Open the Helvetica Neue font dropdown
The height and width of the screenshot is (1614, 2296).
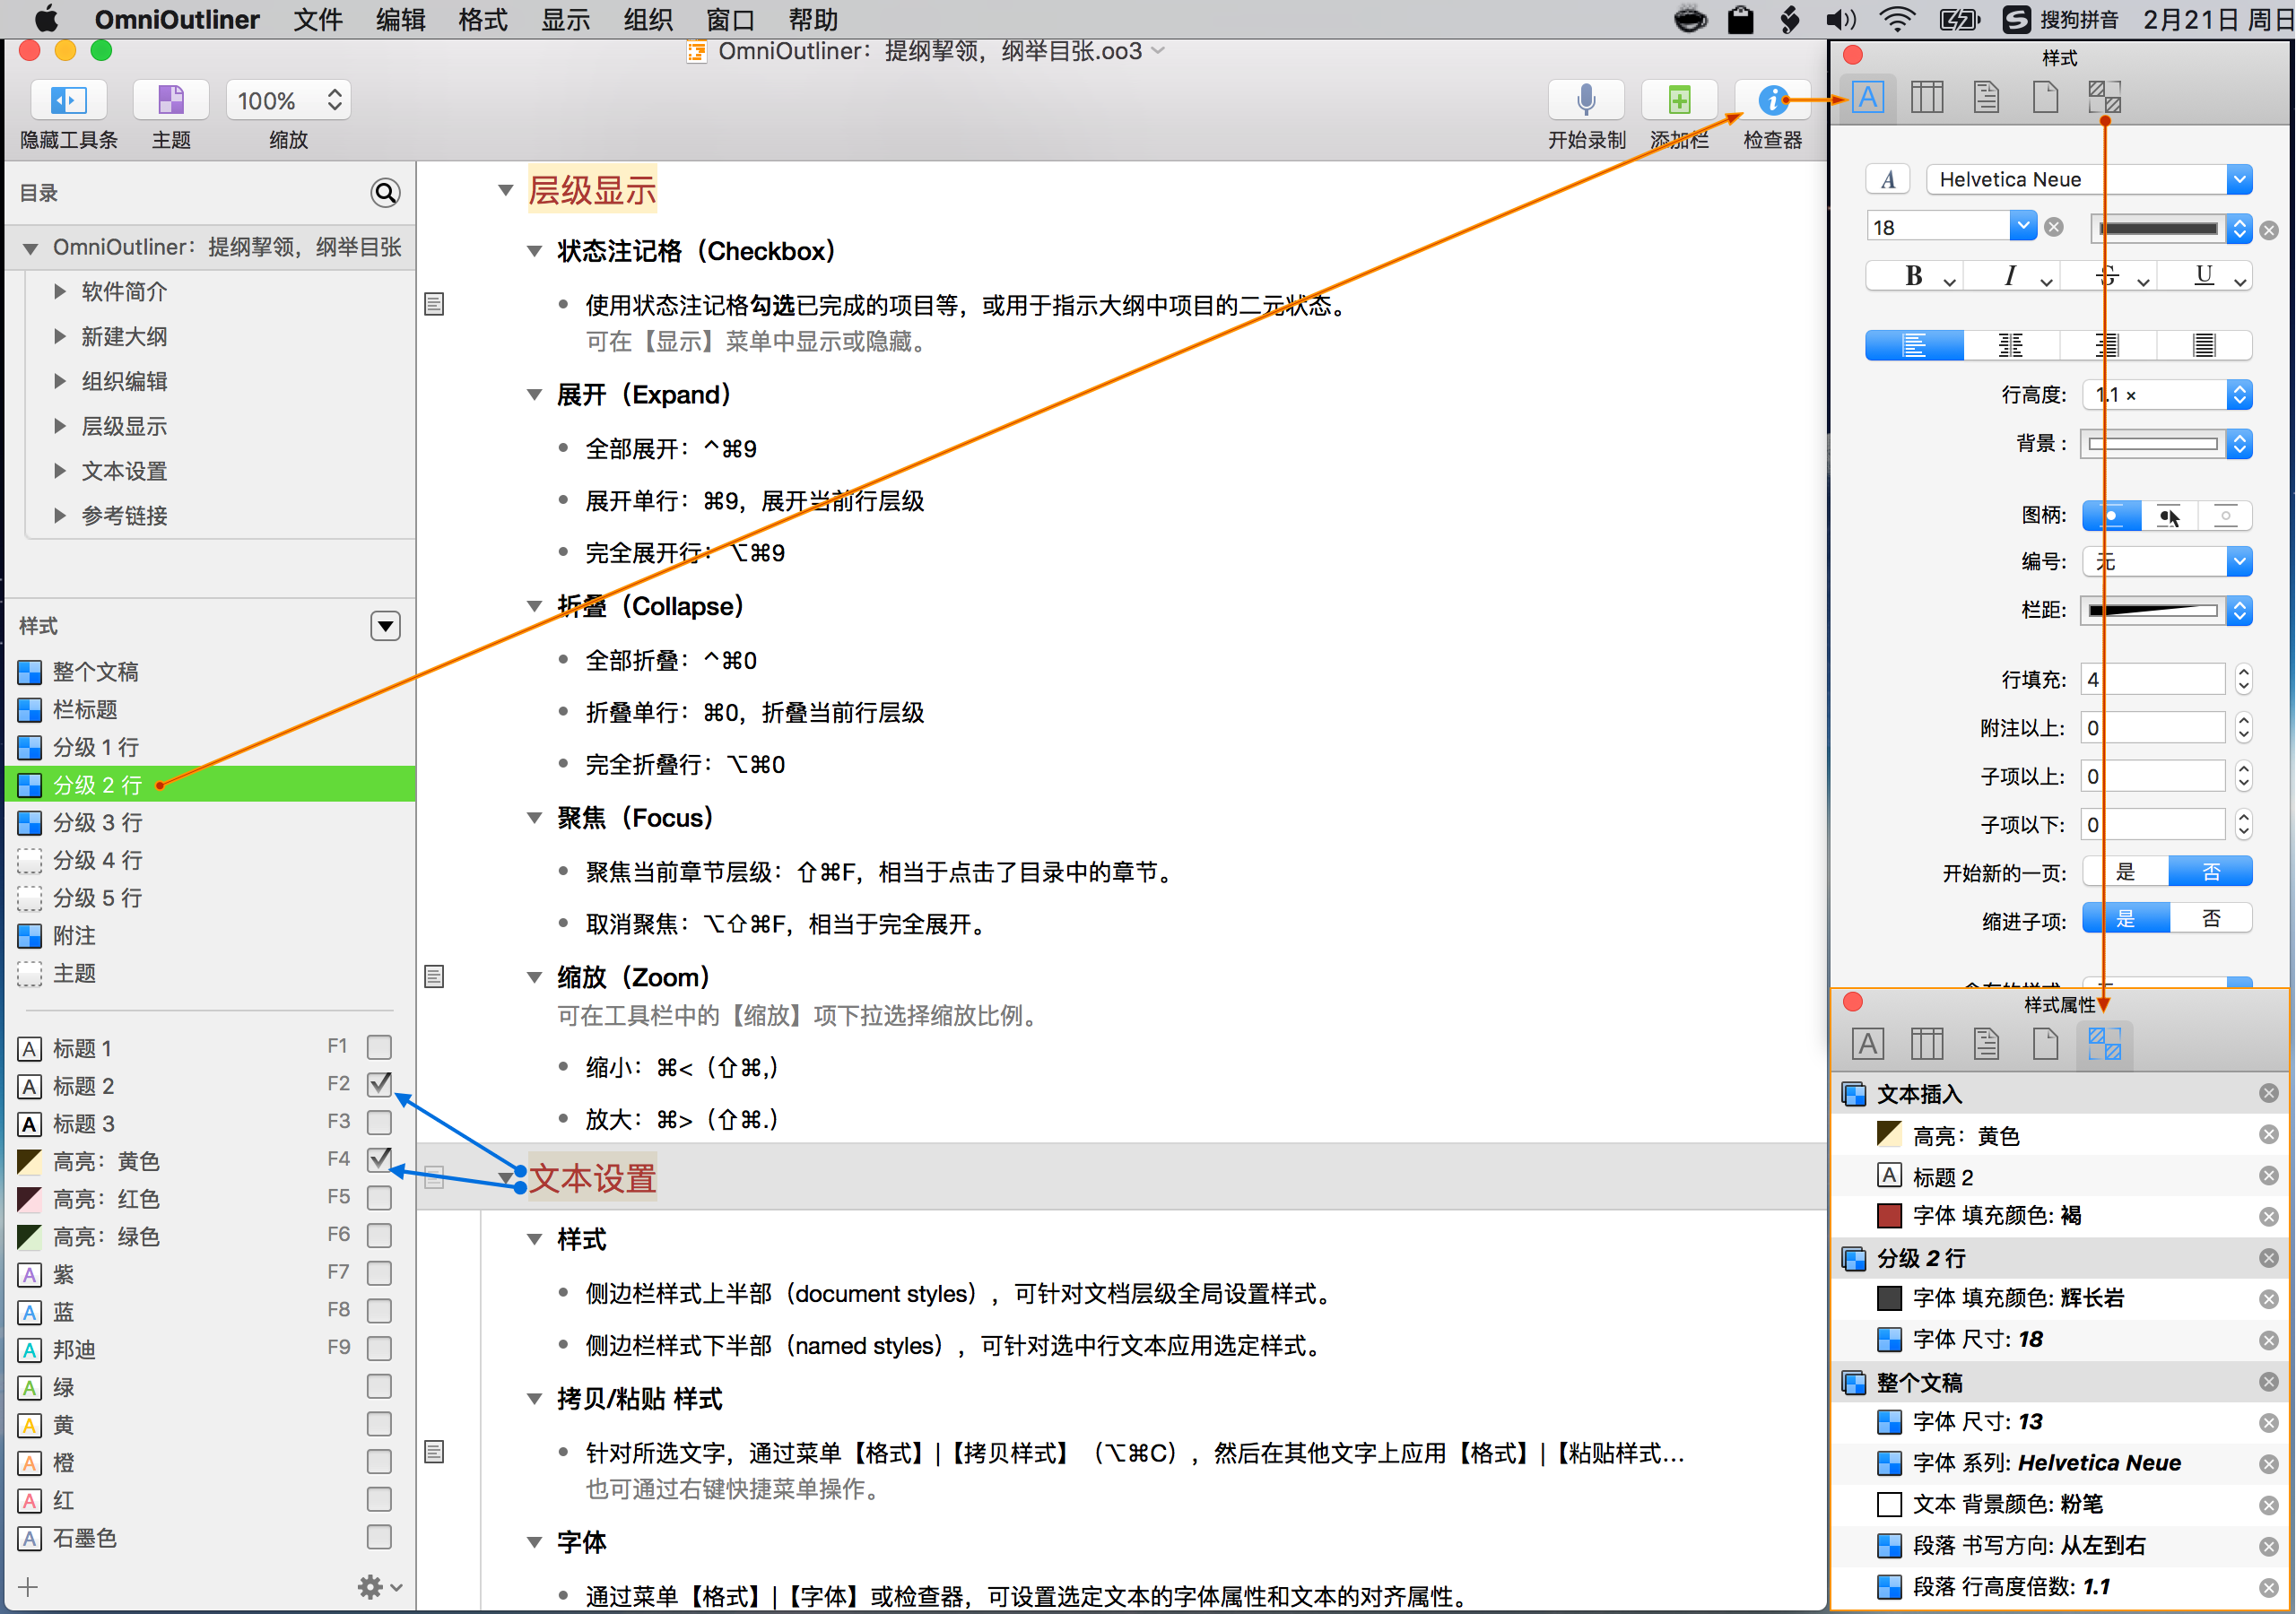2239,179
